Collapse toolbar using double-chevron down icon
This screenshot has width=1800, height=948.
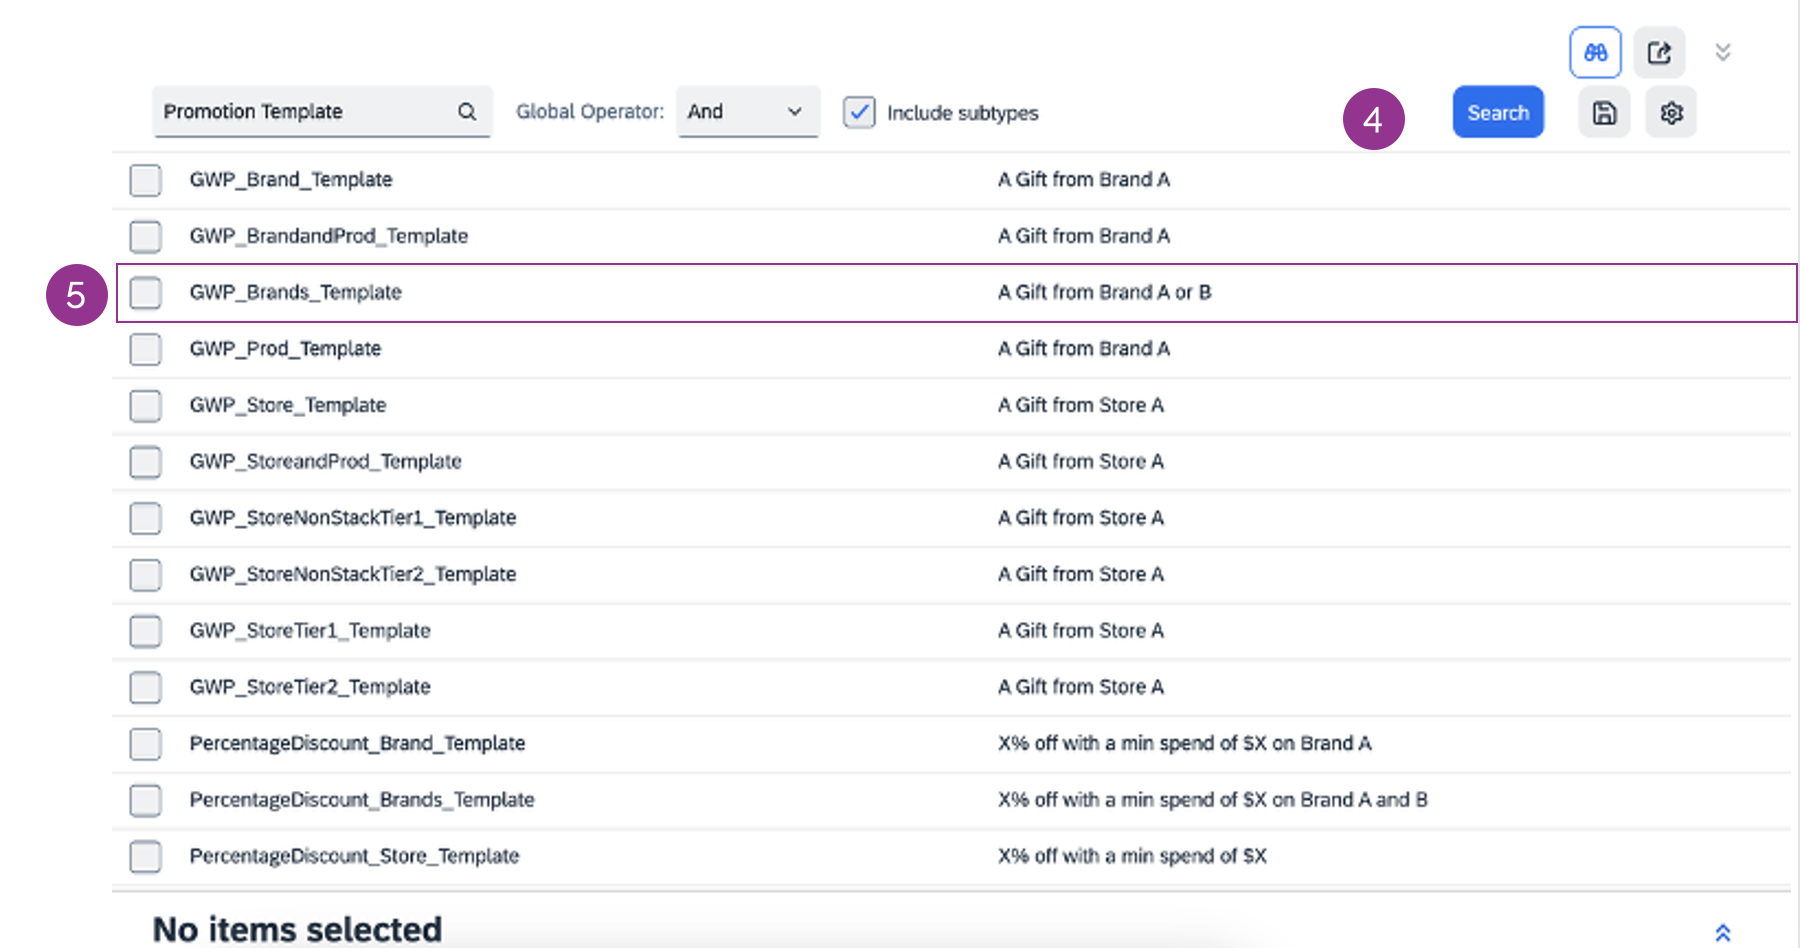coord(1722,53)
